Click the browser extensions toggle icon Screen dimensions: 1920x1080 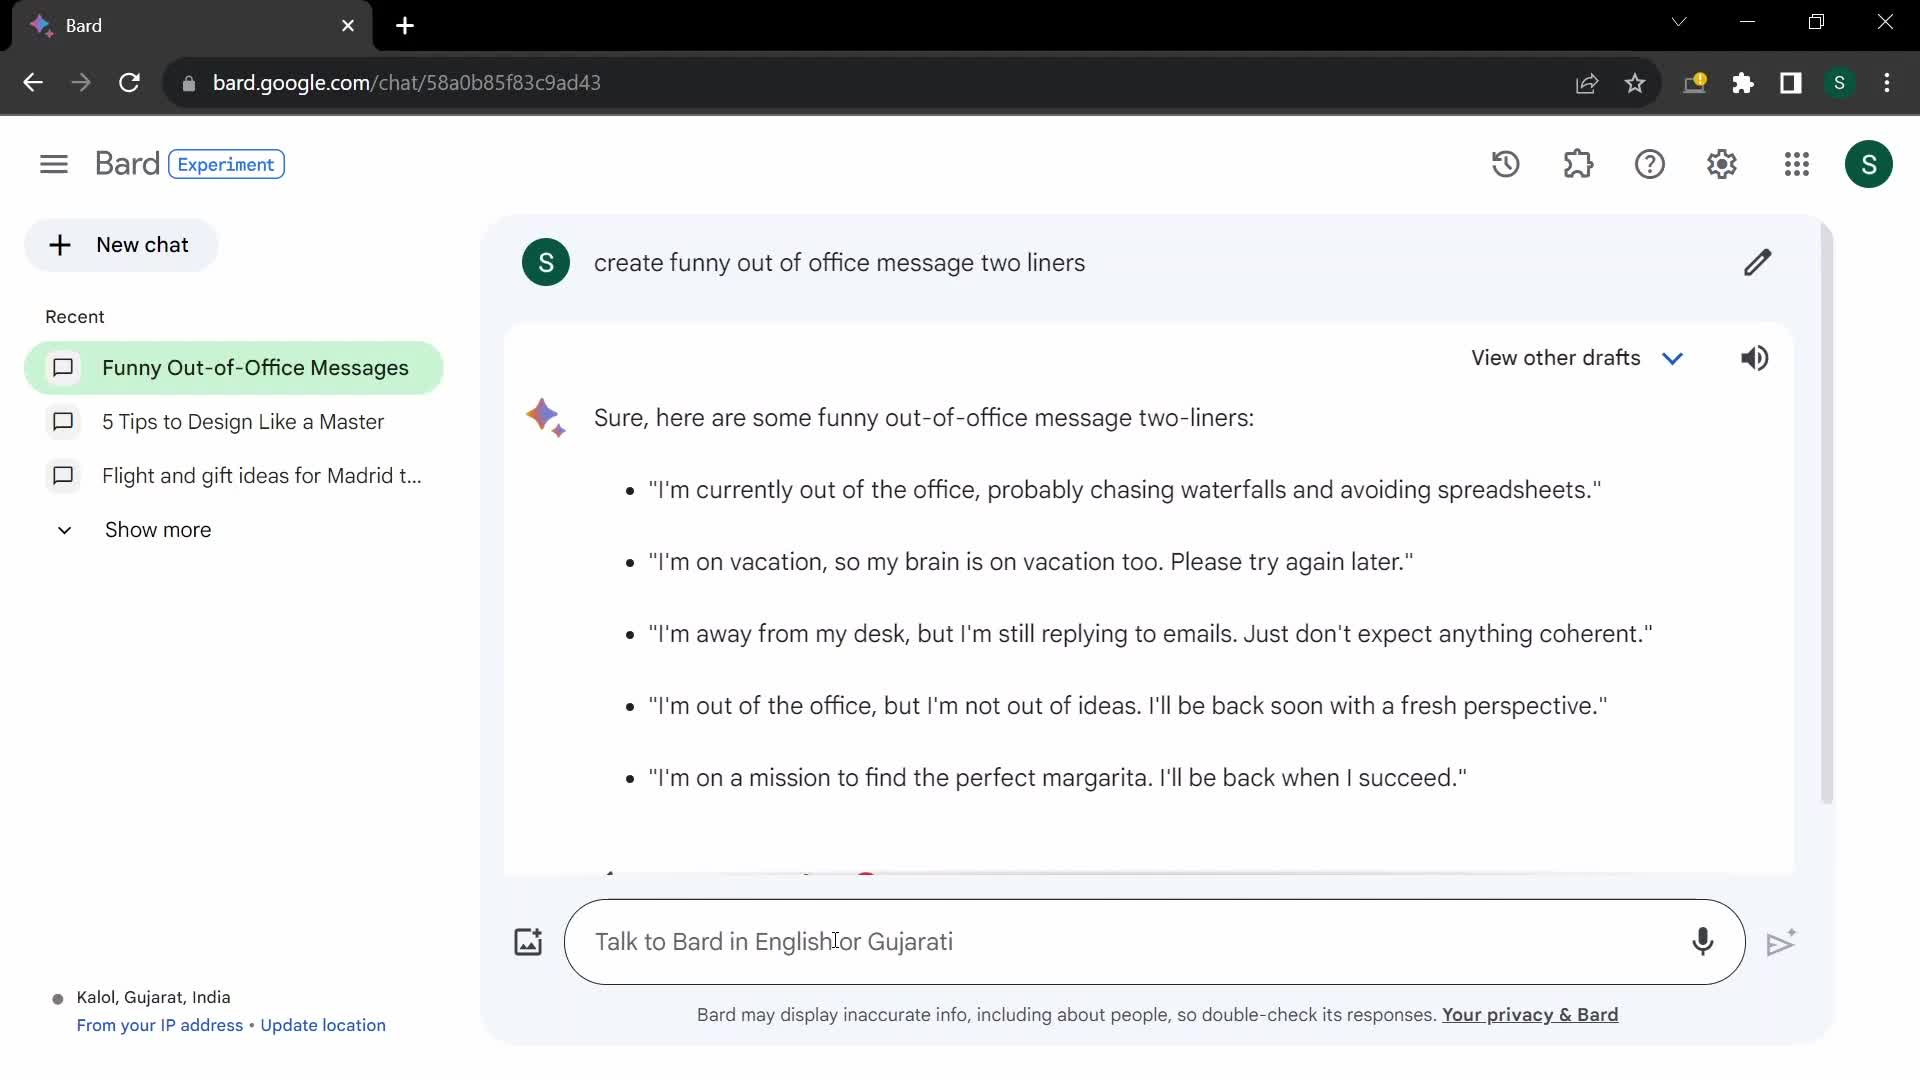[1743, 83]
